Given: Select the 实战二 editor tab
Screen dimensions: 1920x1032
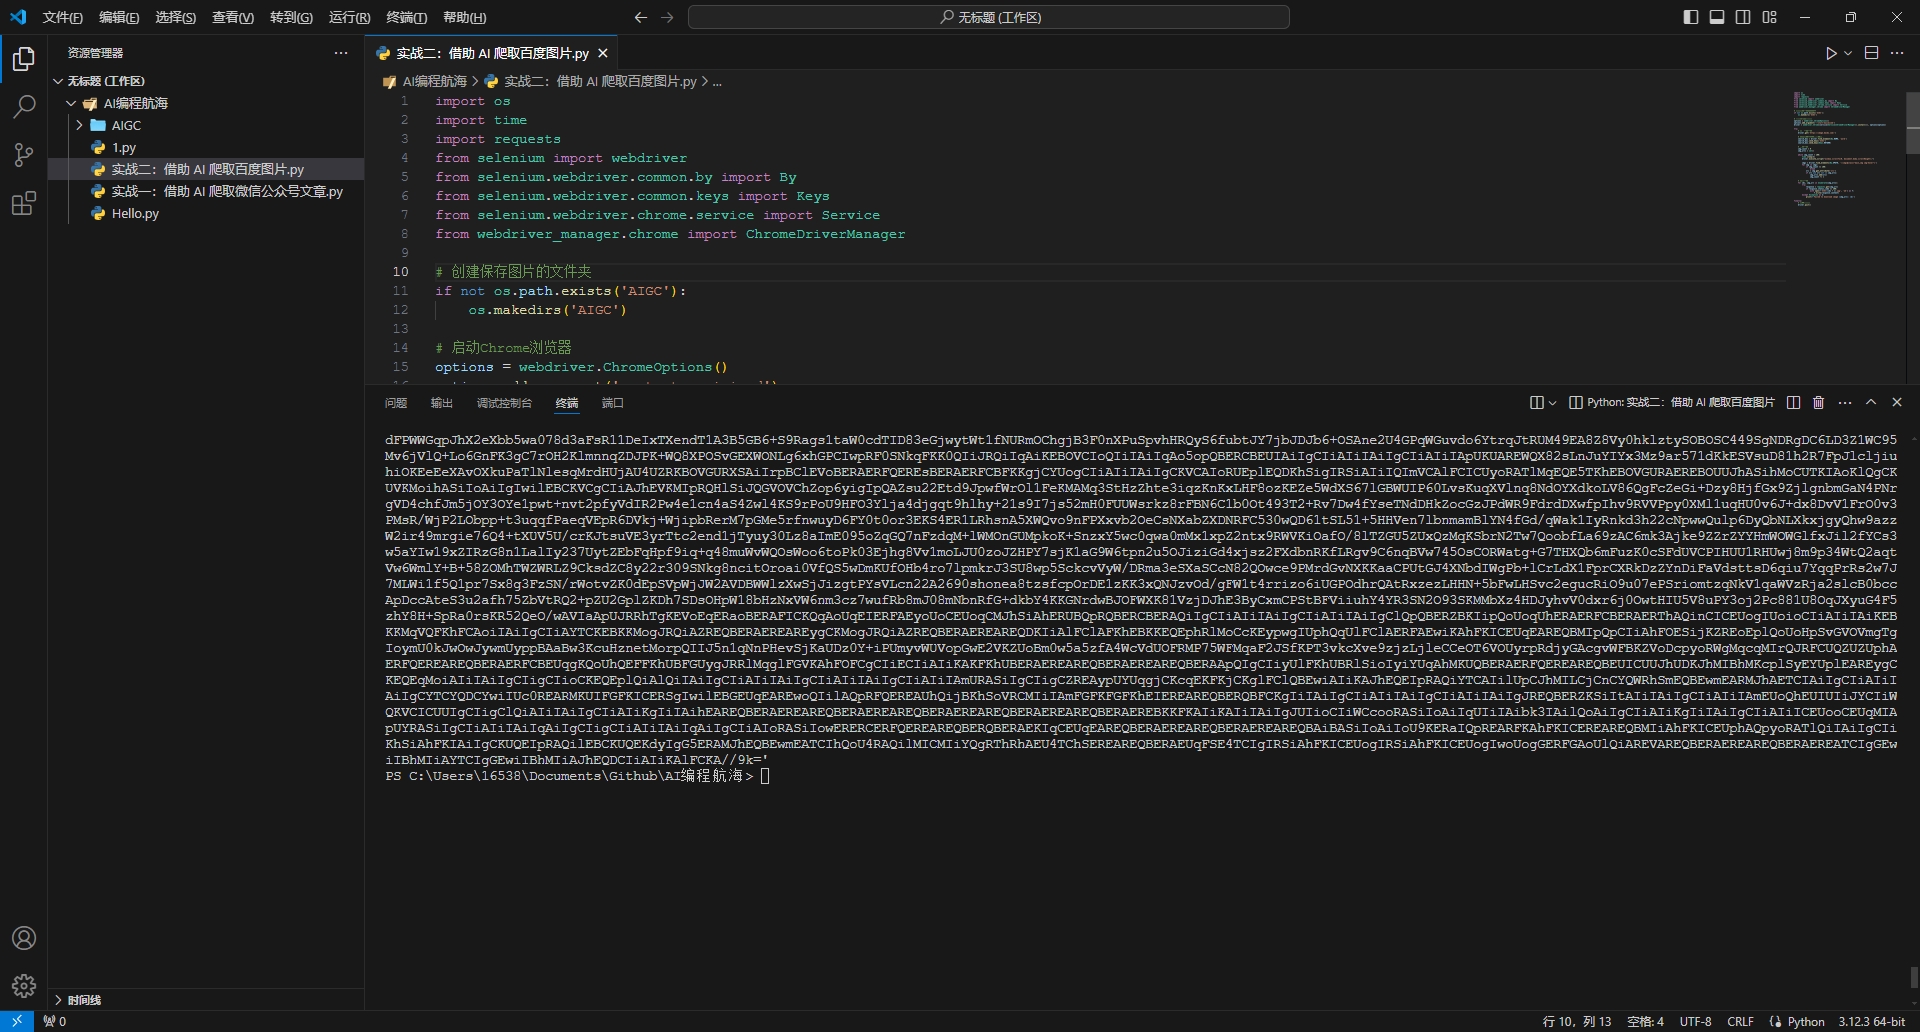Looking at the screenshot, I should tap(492, 53).
